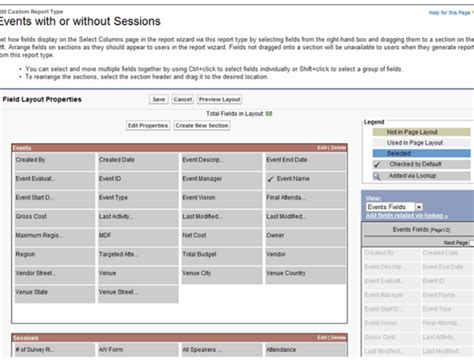Select the Event Descrip... field tile
Screen dimensions: 474x360
click(222, 161)
